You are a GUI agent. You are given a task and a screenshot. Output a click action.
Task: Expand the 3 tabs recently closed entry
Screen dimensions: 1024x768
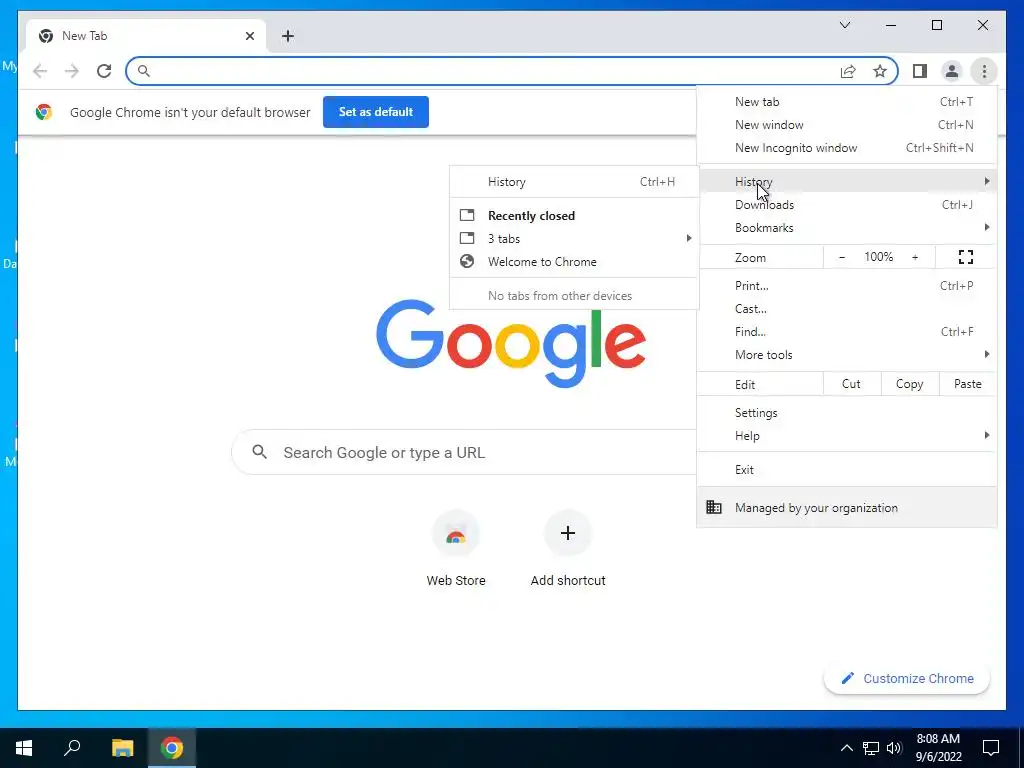point(574,238)
